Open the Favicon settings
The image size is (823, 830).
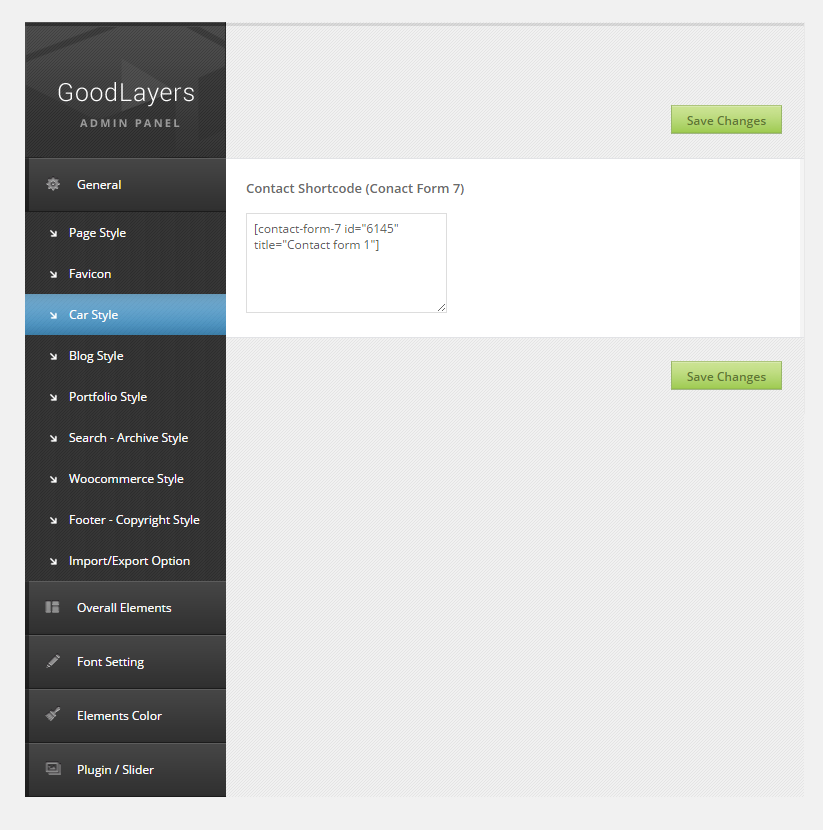(125, 274)
